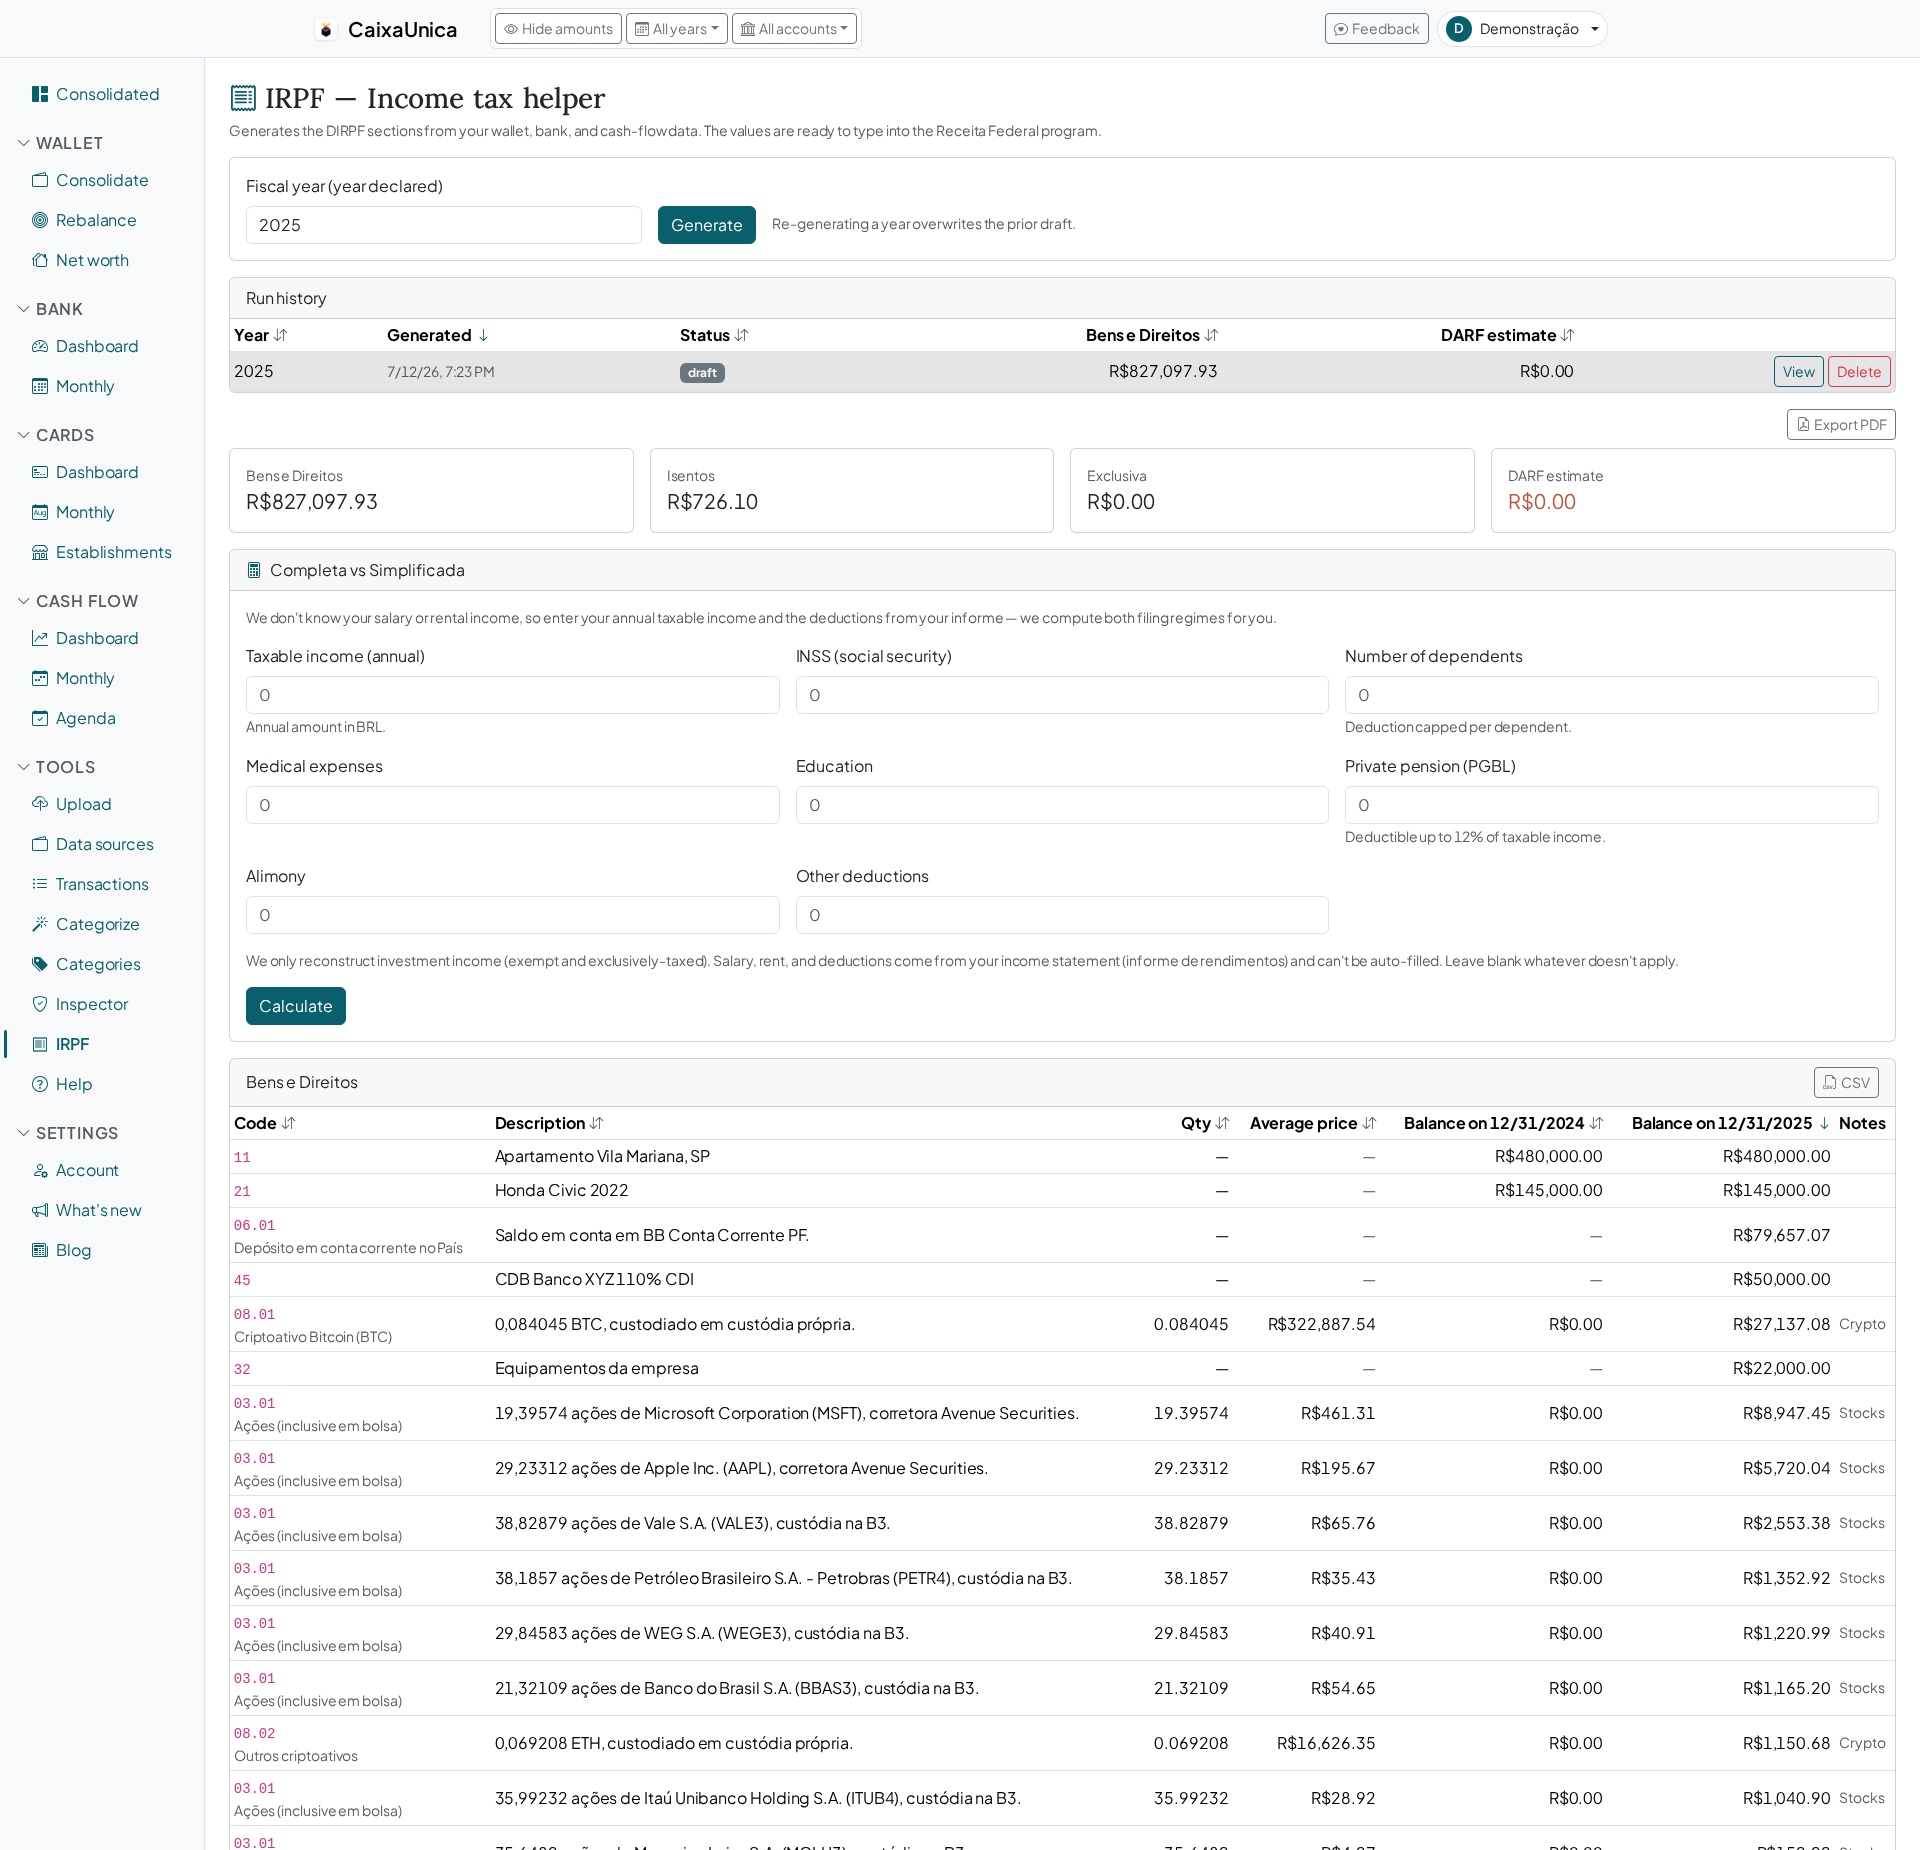1920x1850 pixels.
Task: Click the What's new megaphone icon
Action: (40, 1210)
